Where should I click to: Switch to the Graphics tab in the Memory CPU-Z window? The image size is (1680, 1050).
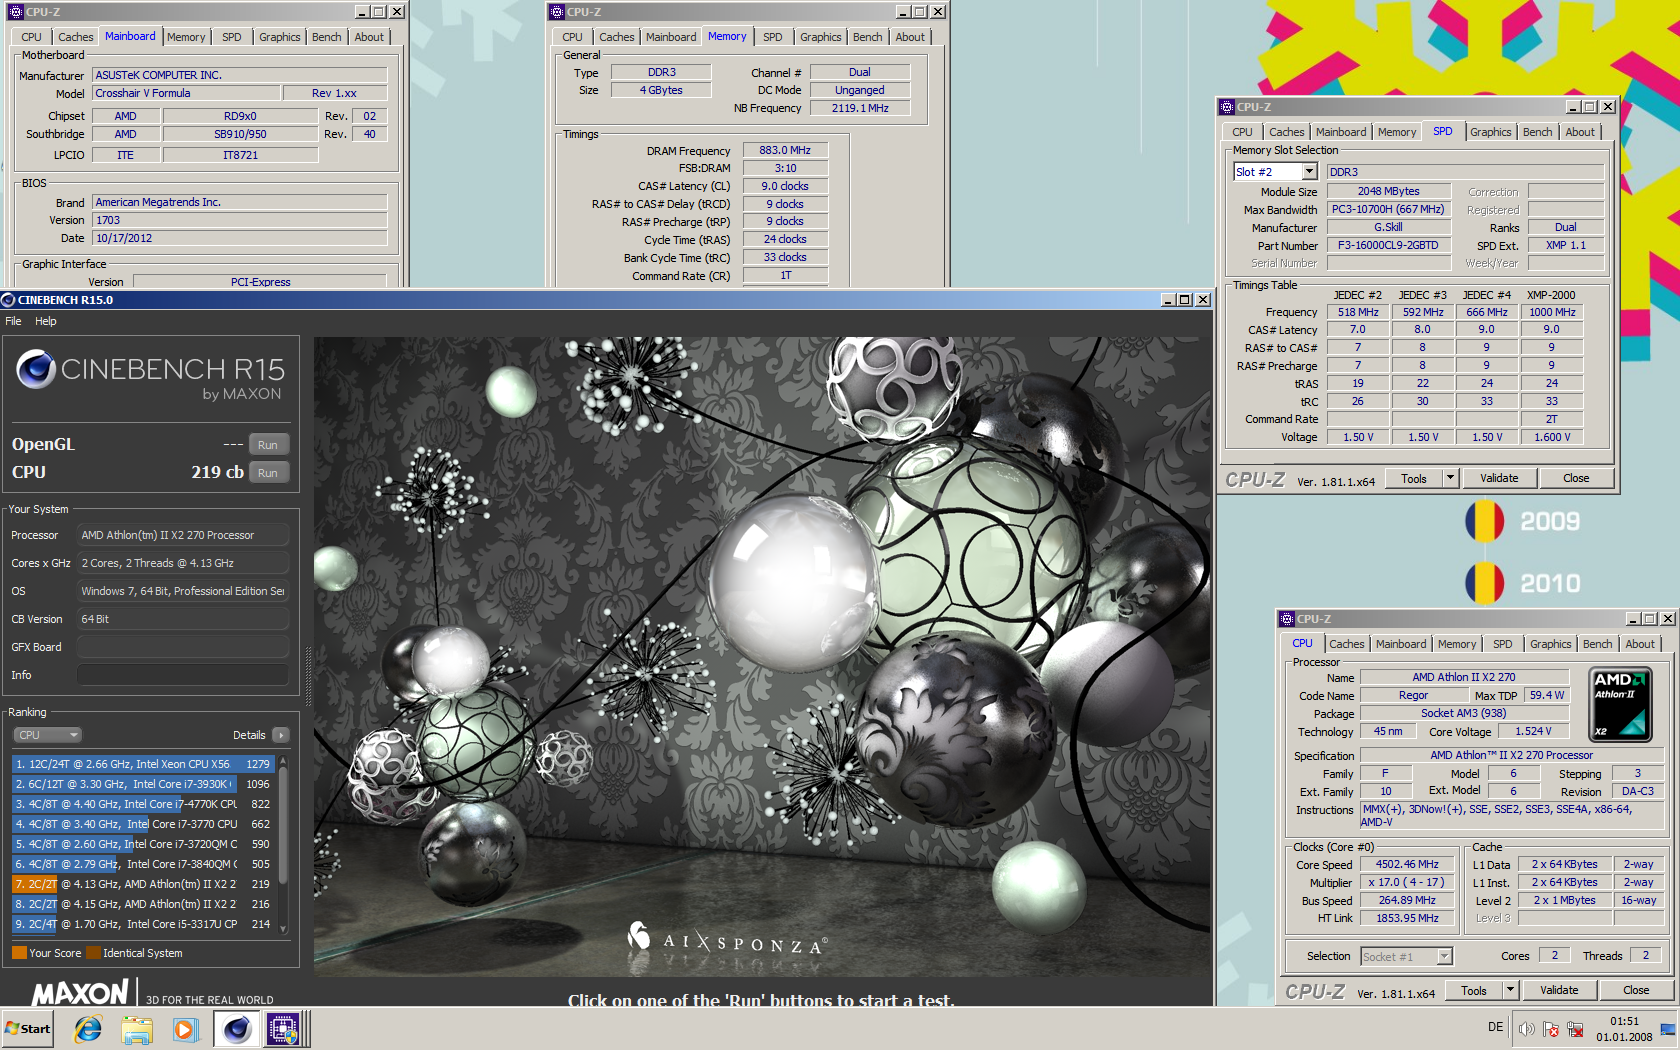[821, 37]
